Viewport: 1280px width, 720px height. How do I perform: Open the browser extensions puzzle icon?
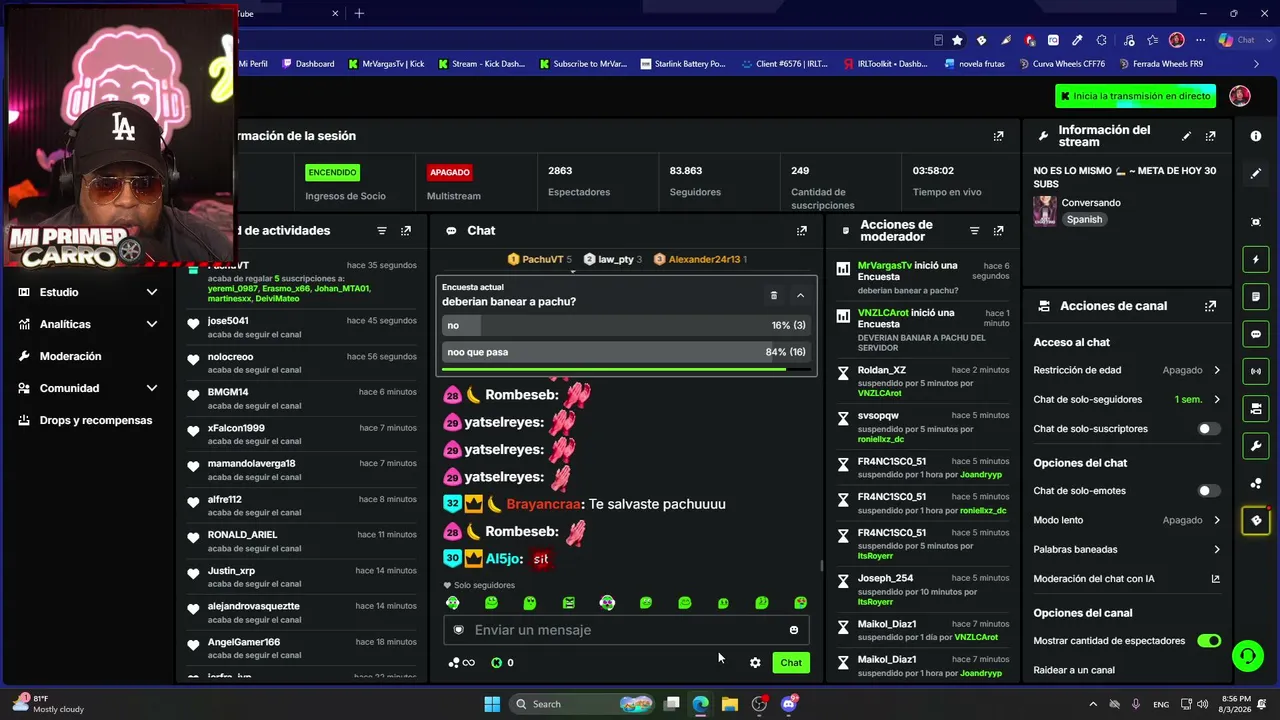click(x=1101, y=40)
